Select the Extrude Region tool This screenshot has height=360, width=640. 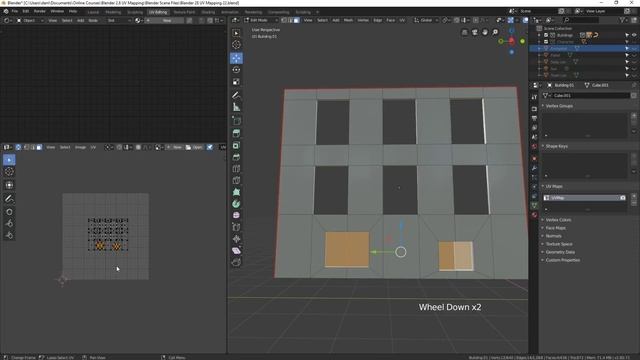(x=236, y=133)
